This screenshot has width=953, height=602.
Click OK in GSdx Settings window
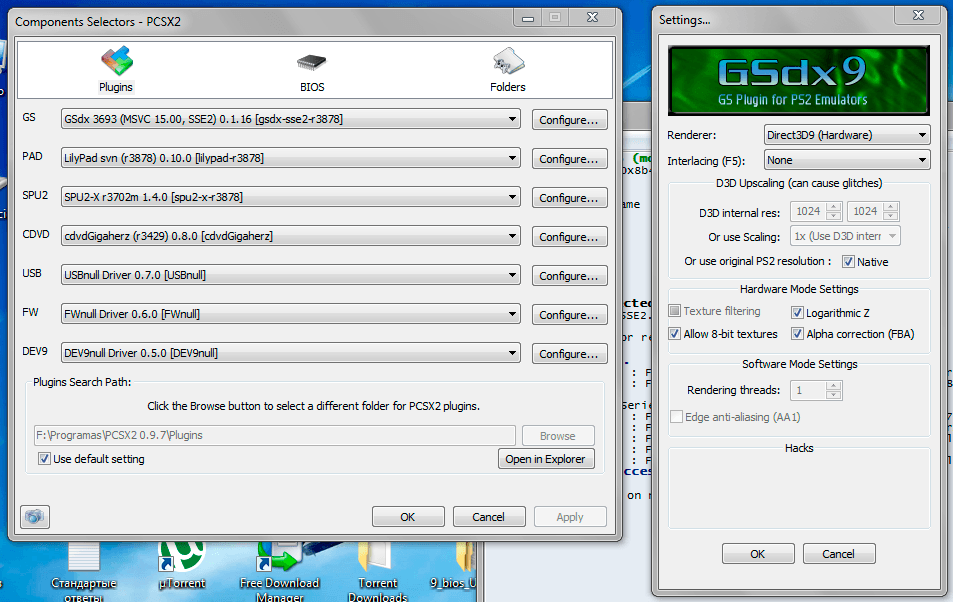coord(758,554)
